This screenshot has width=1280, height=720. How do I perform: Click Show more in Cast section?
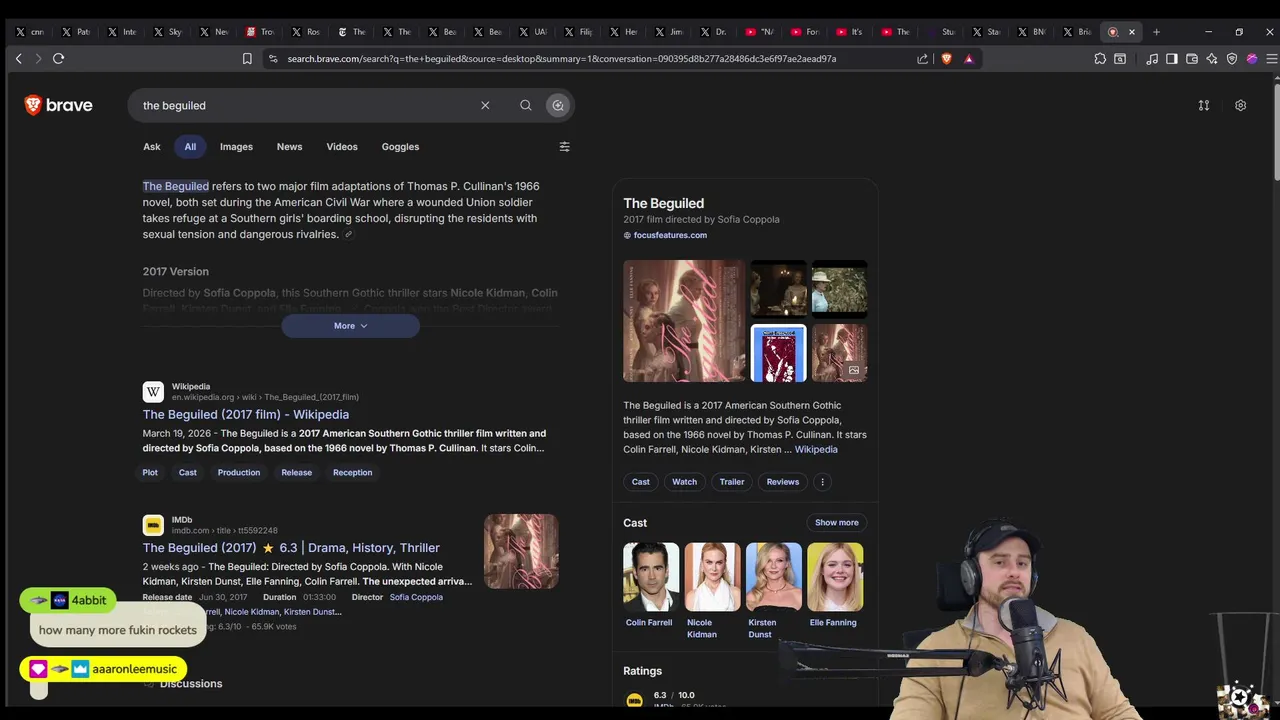837,523
